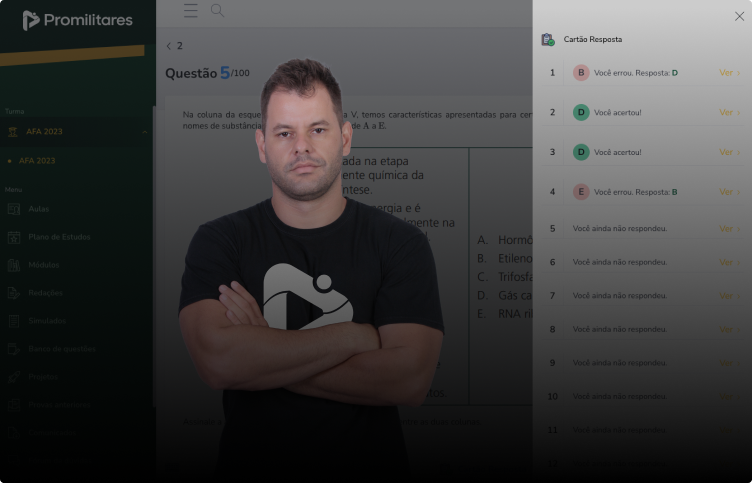Screen dimensions: 752x483
Task: Click Ver link for question 3
Action: [729, 153]
